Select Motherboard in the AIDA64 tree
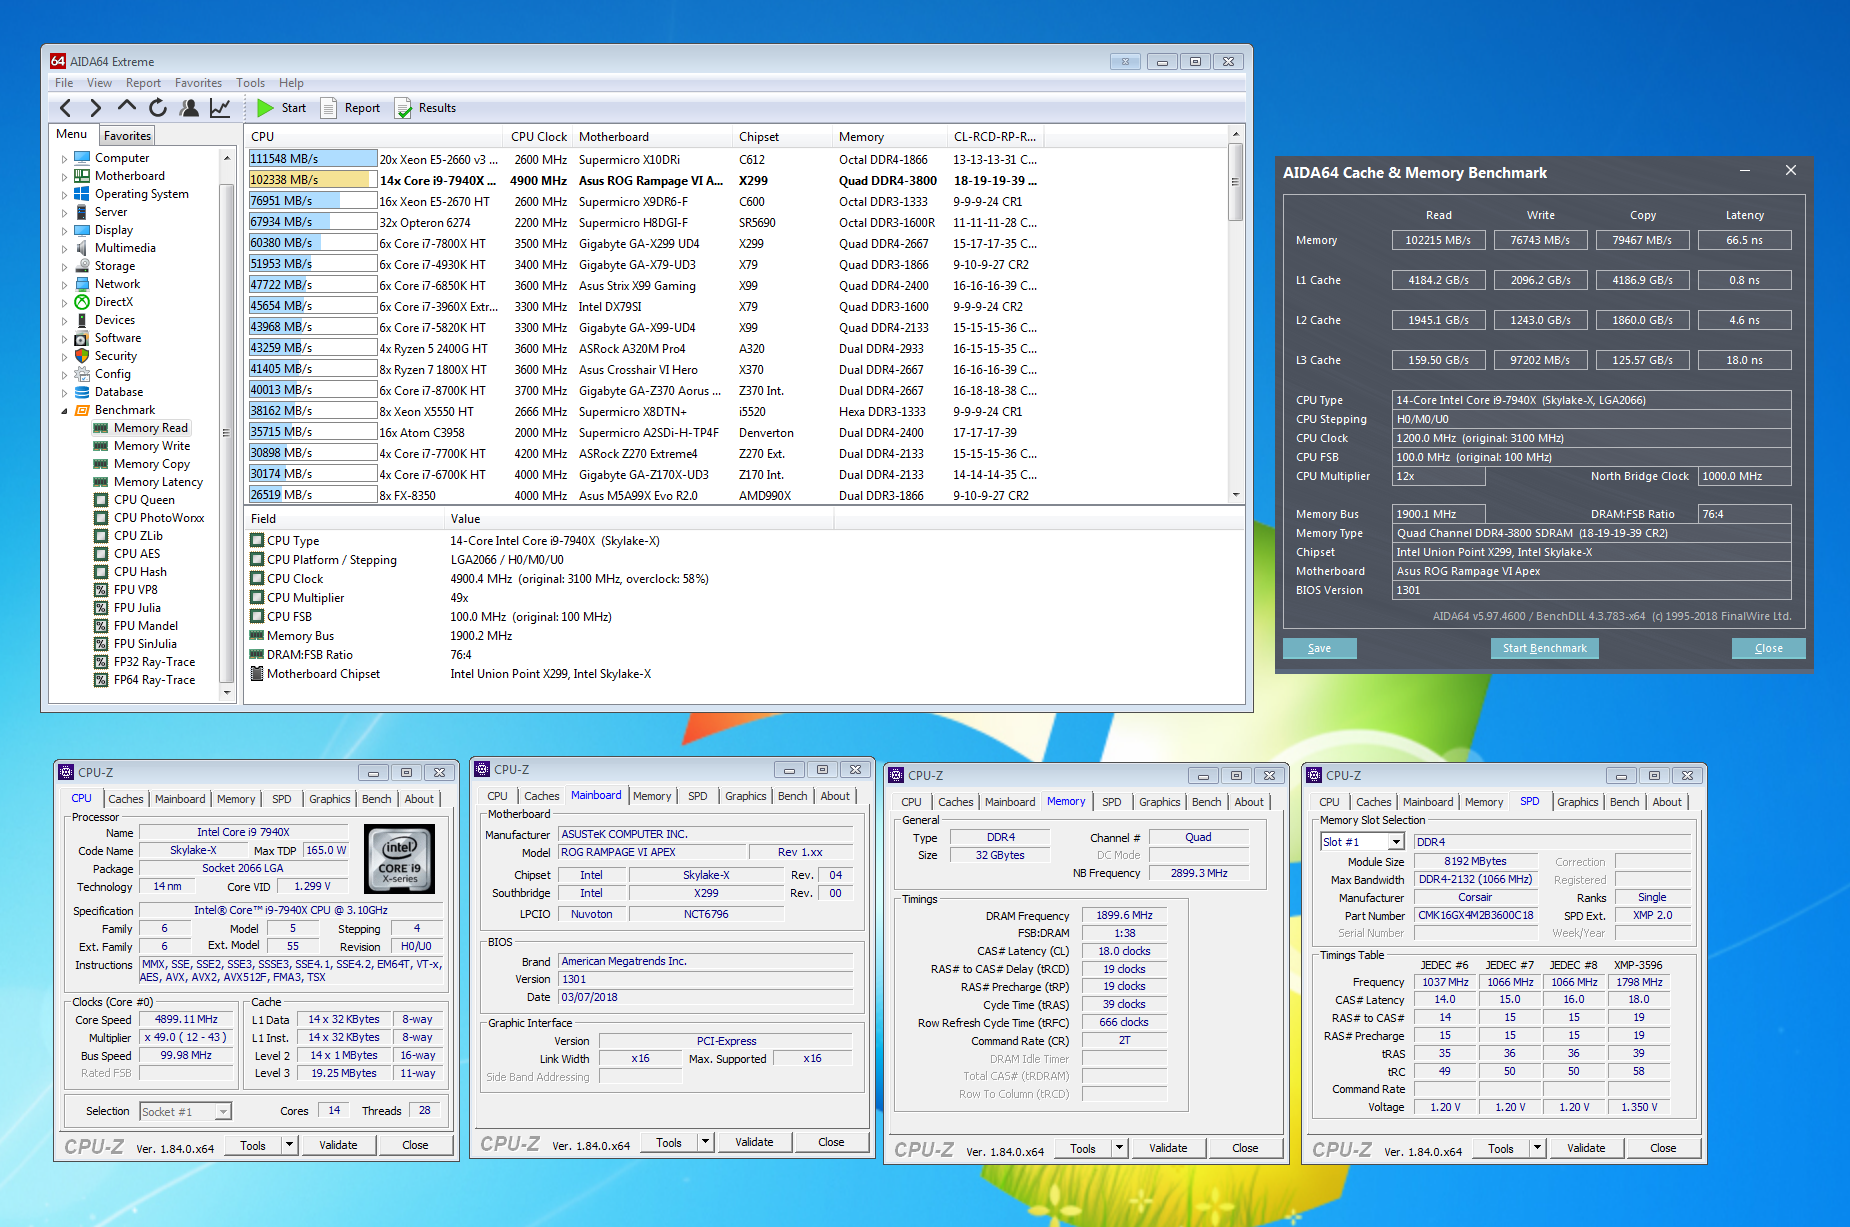 pyautogui.click(x=130, y=176)
